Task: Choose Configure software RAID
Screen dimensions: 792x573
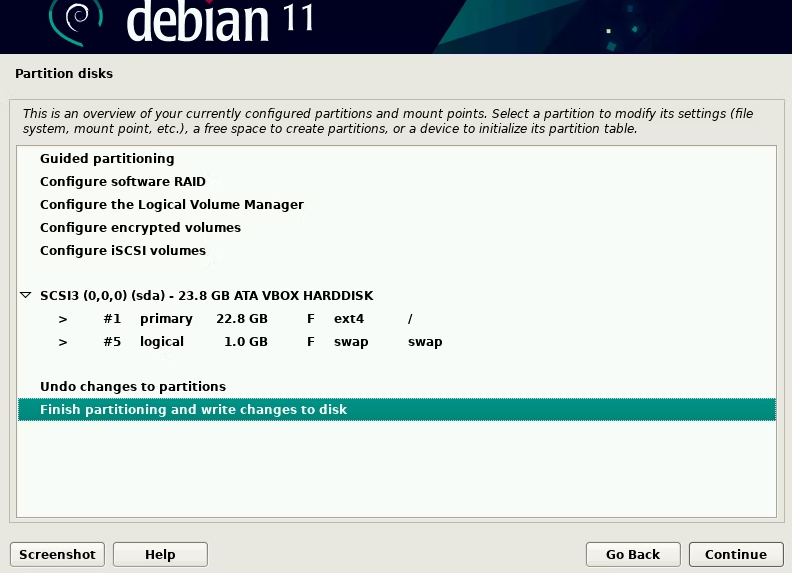Action: pyautogui.click(x=397, y=181)
